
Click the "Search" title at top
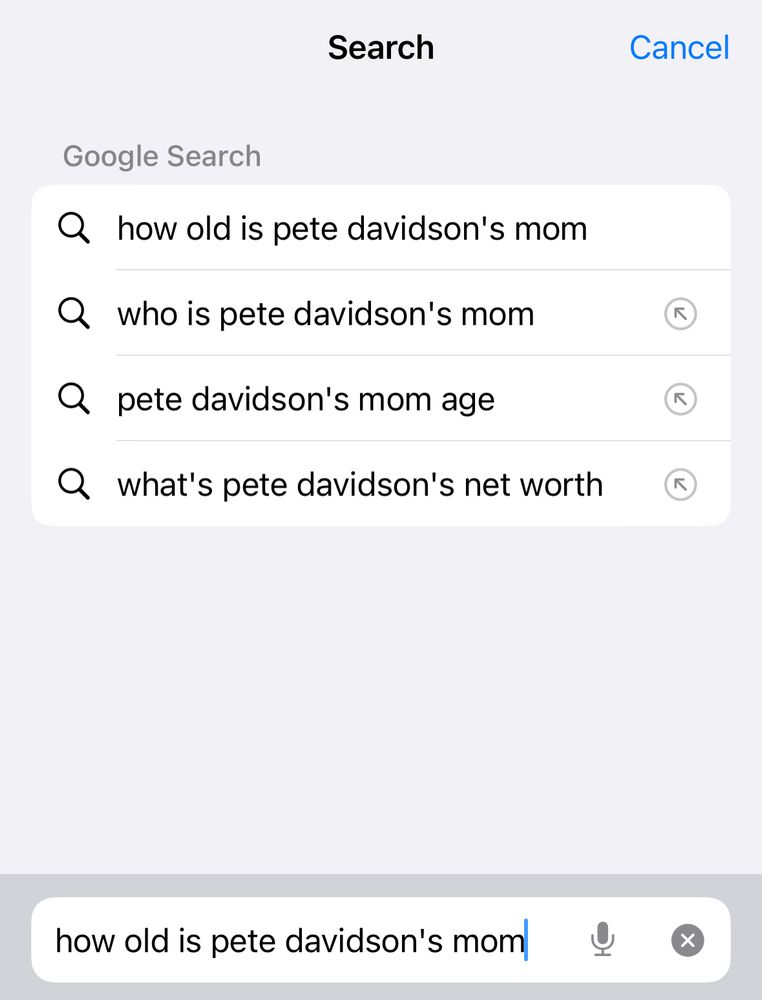pos(381,48)
